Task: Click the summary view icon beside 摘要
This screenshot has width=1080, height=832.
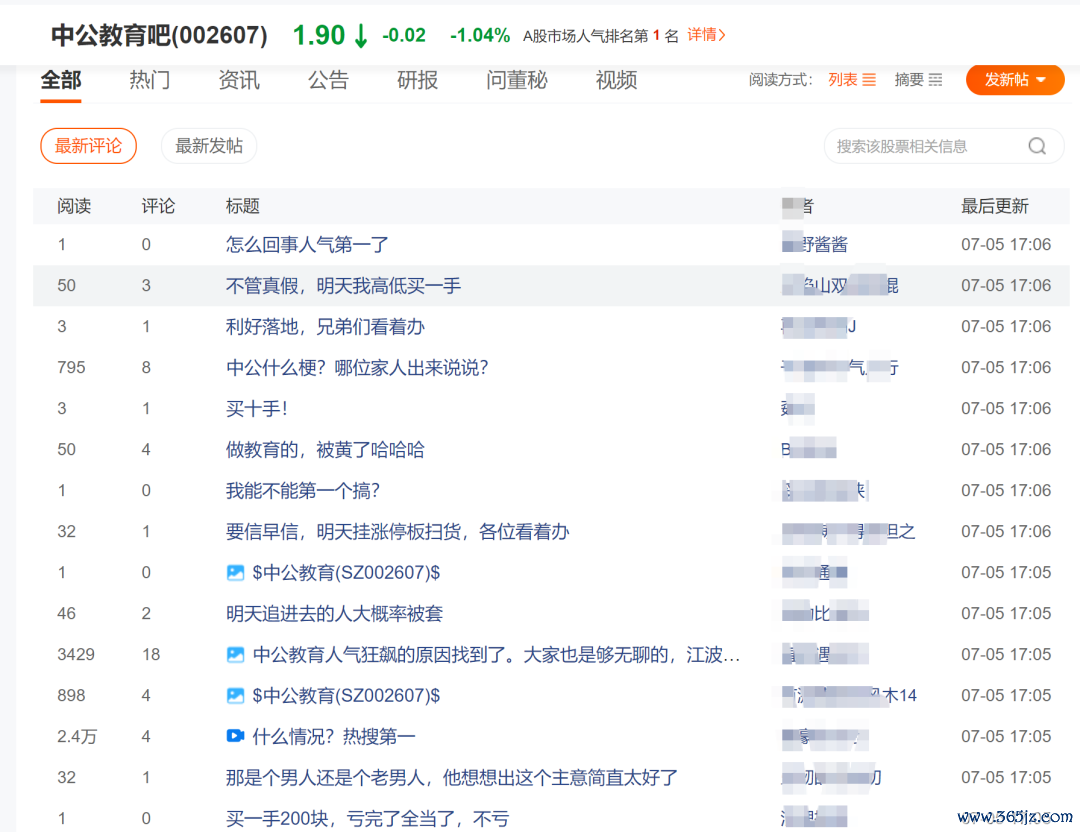Action: (935, 80)
